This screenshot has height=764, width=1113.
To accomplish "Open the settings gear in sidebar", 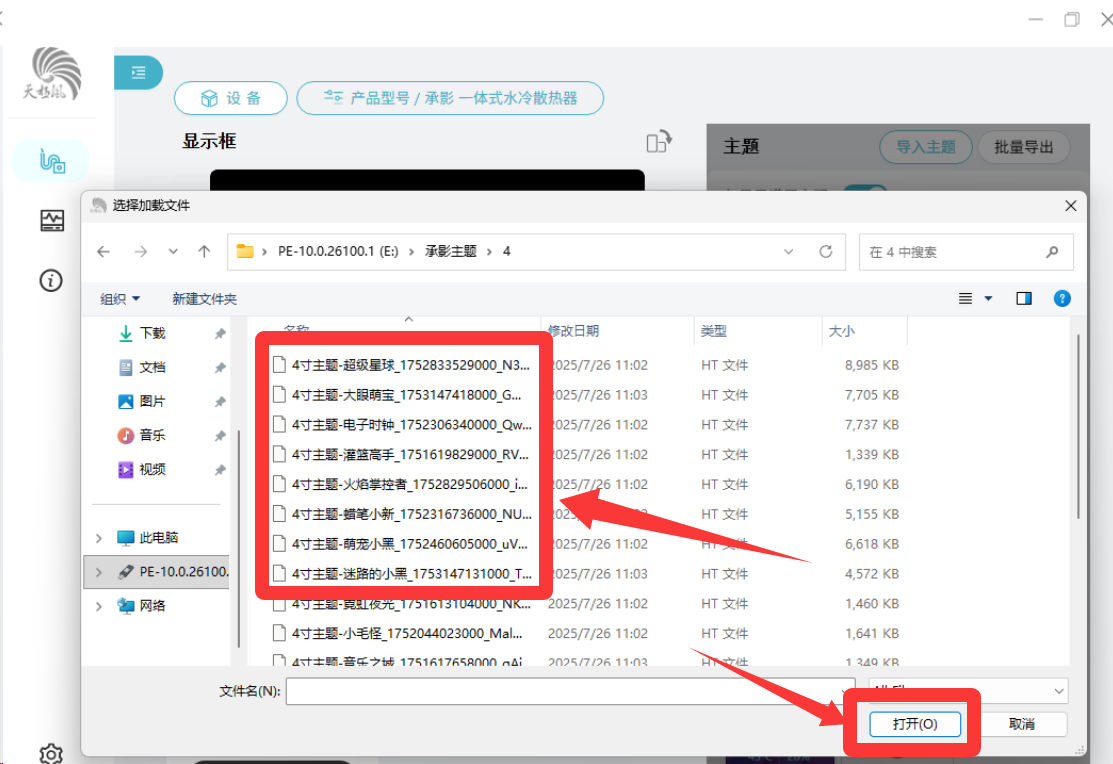I will tap(51, 753).
